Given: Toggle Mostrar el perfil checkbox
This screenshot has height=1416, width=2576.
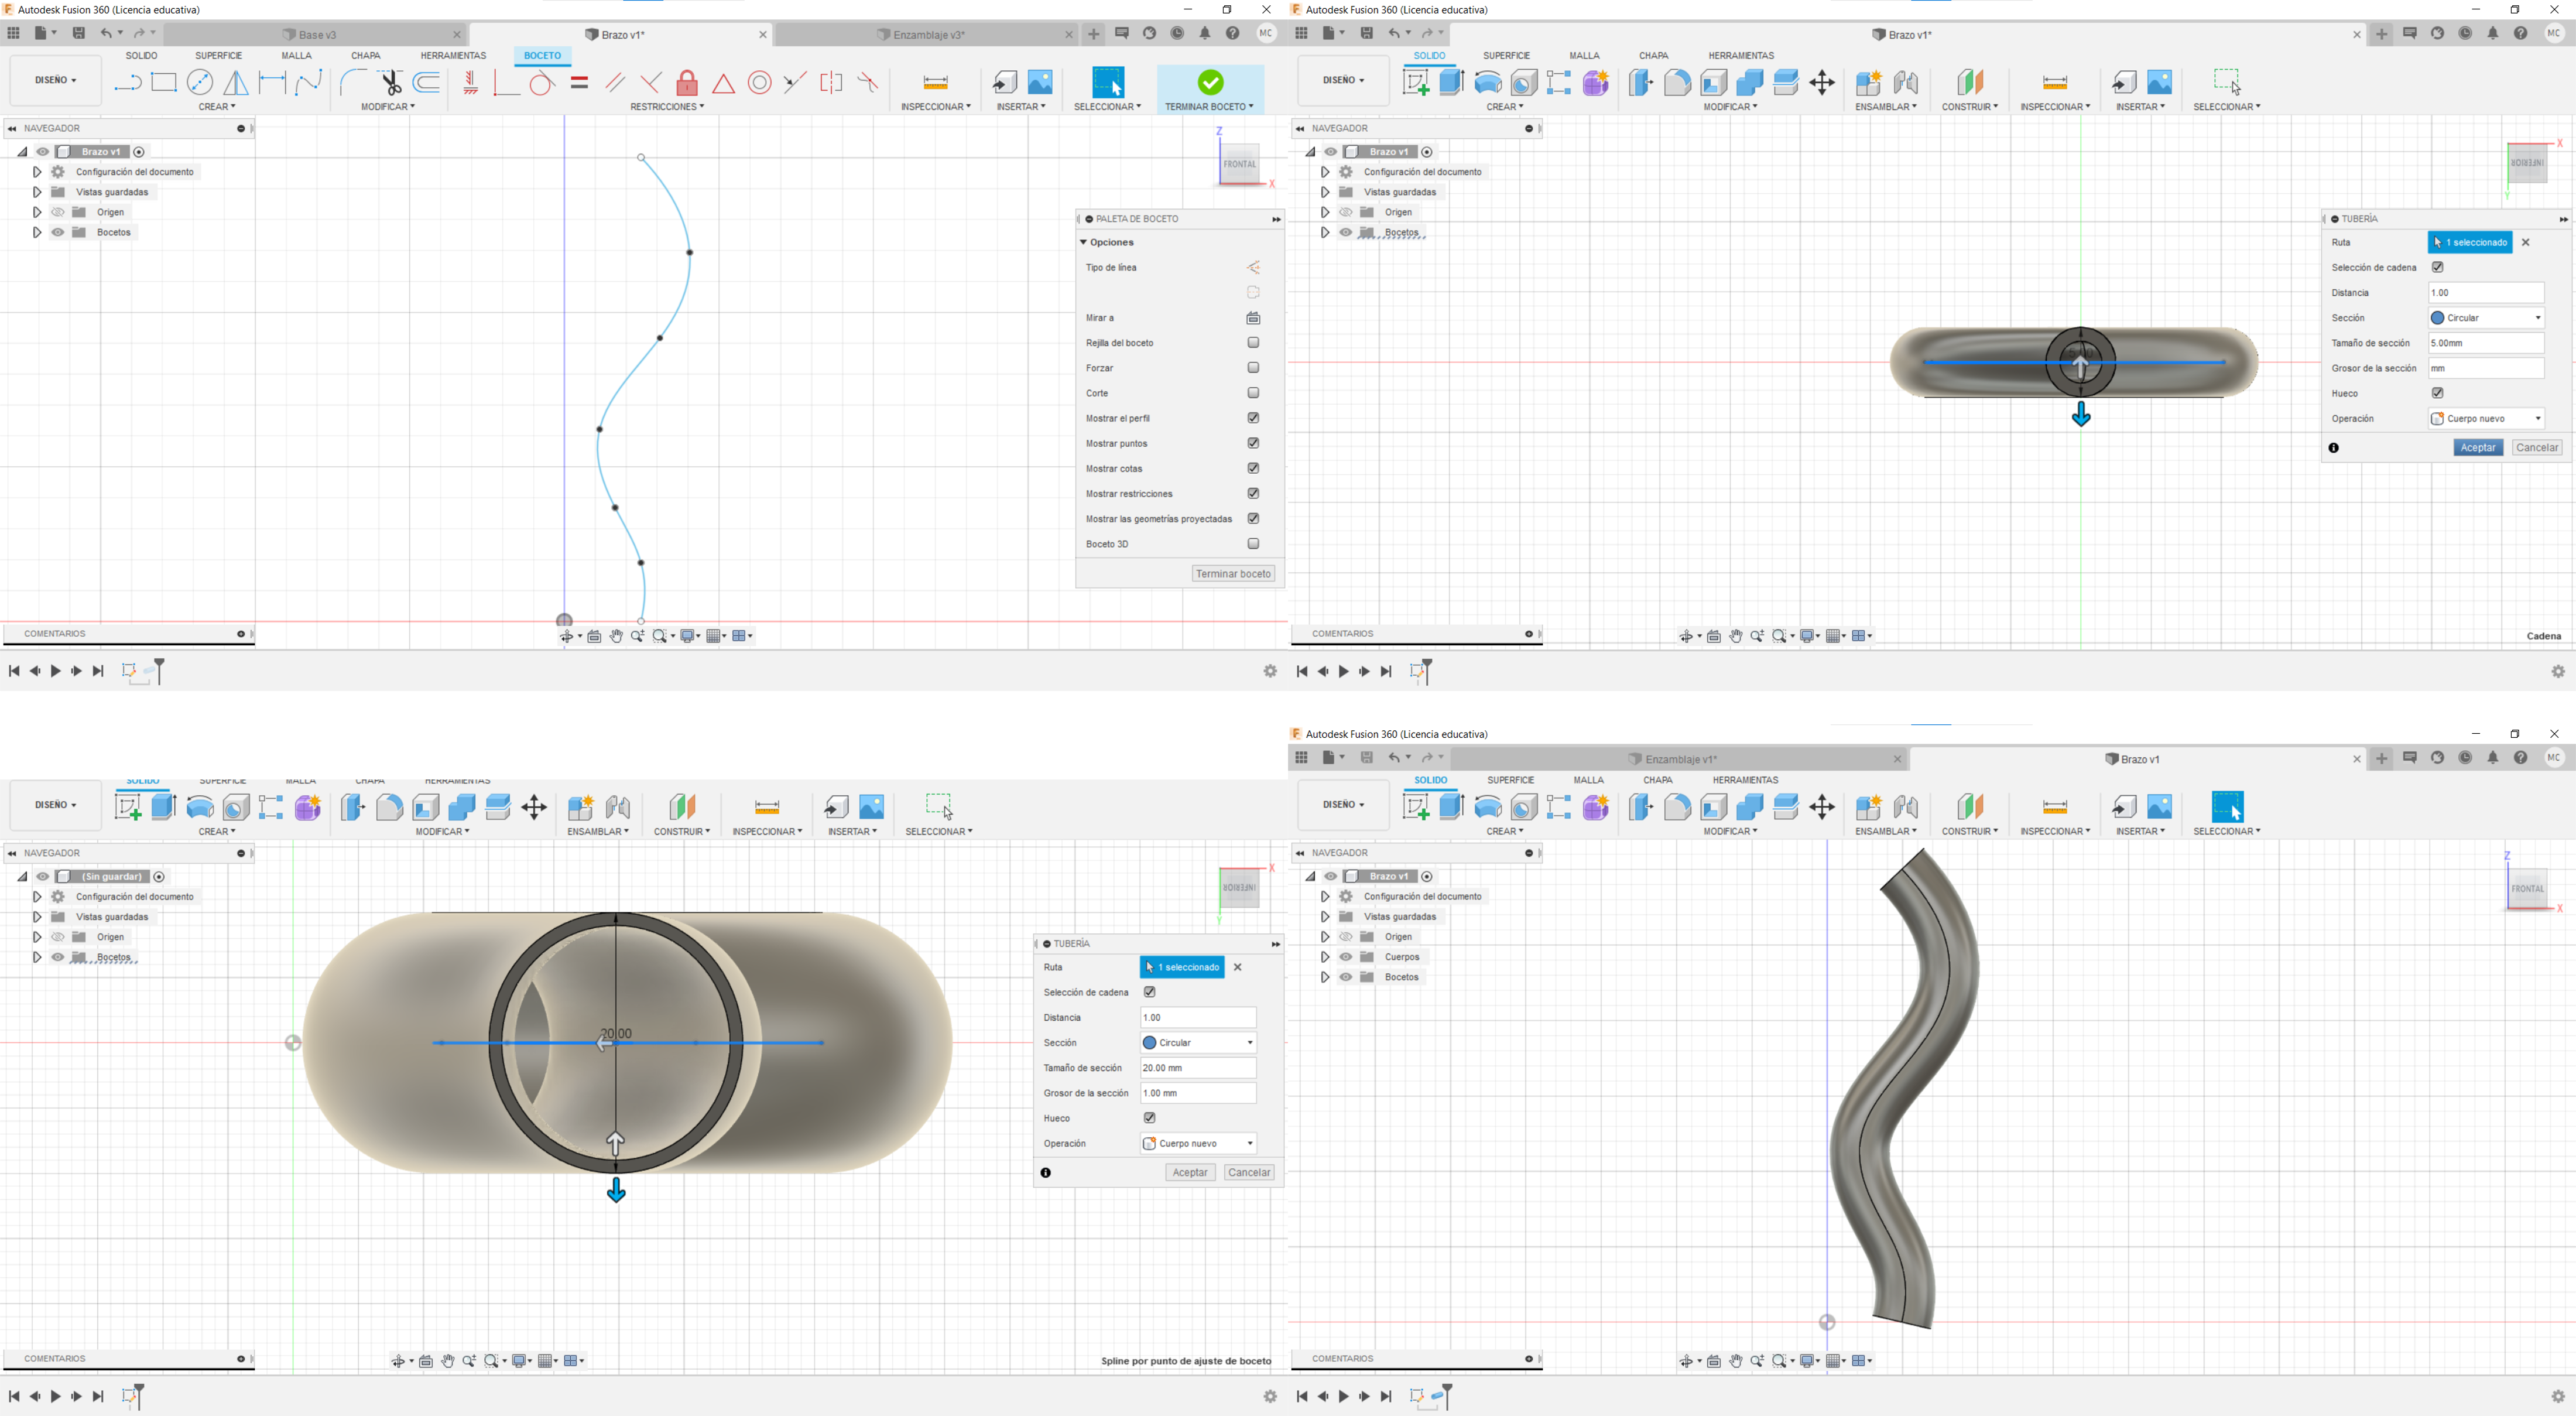Looking at the screenshot, I should (1253, 418).
